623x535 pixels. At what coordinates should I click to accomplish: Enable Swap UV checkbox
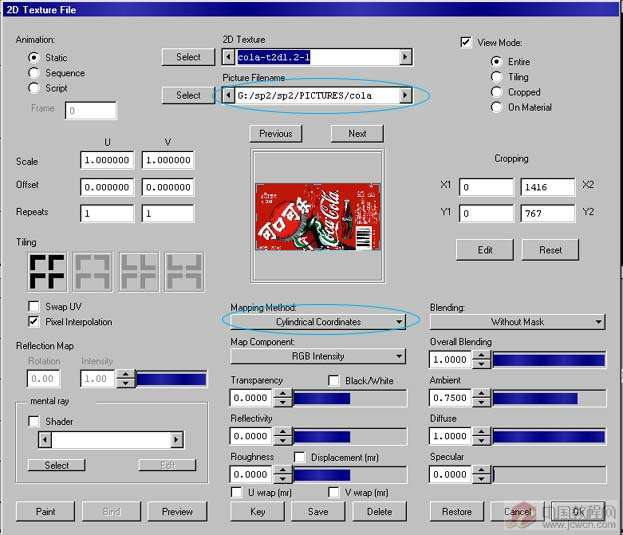34,306
